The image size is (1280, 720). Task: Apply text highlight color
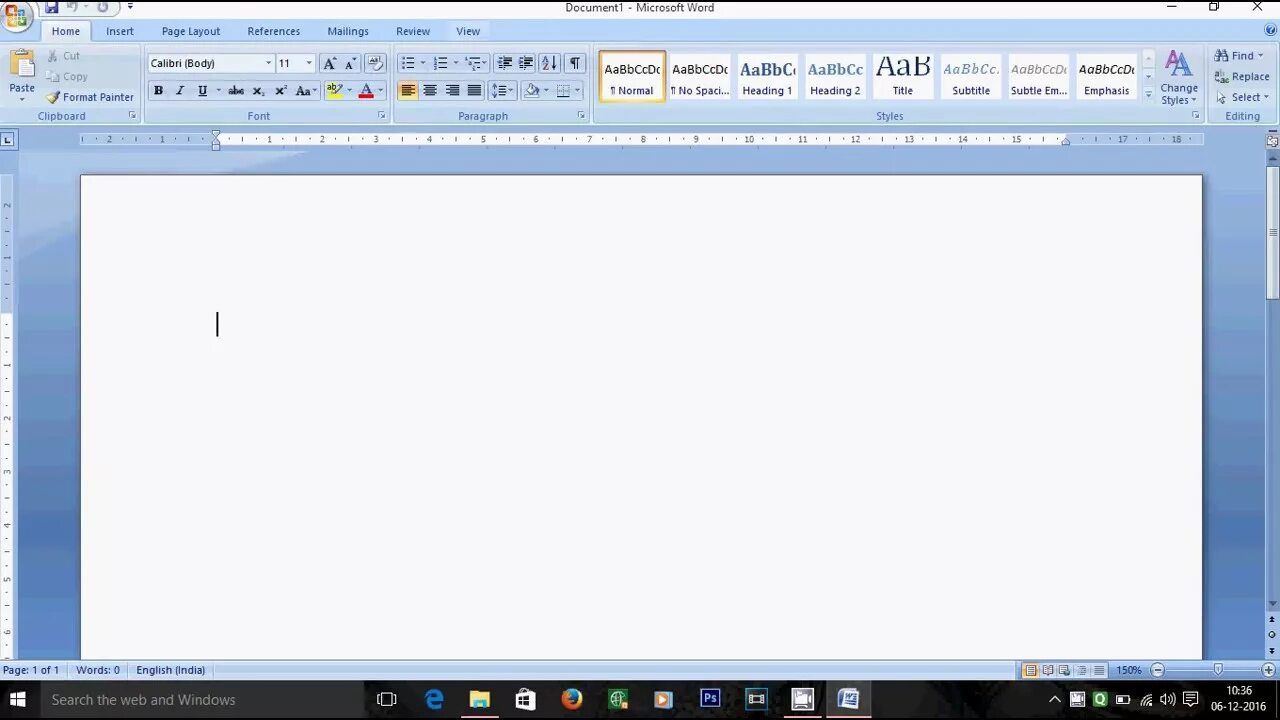(x=334, y=91)
